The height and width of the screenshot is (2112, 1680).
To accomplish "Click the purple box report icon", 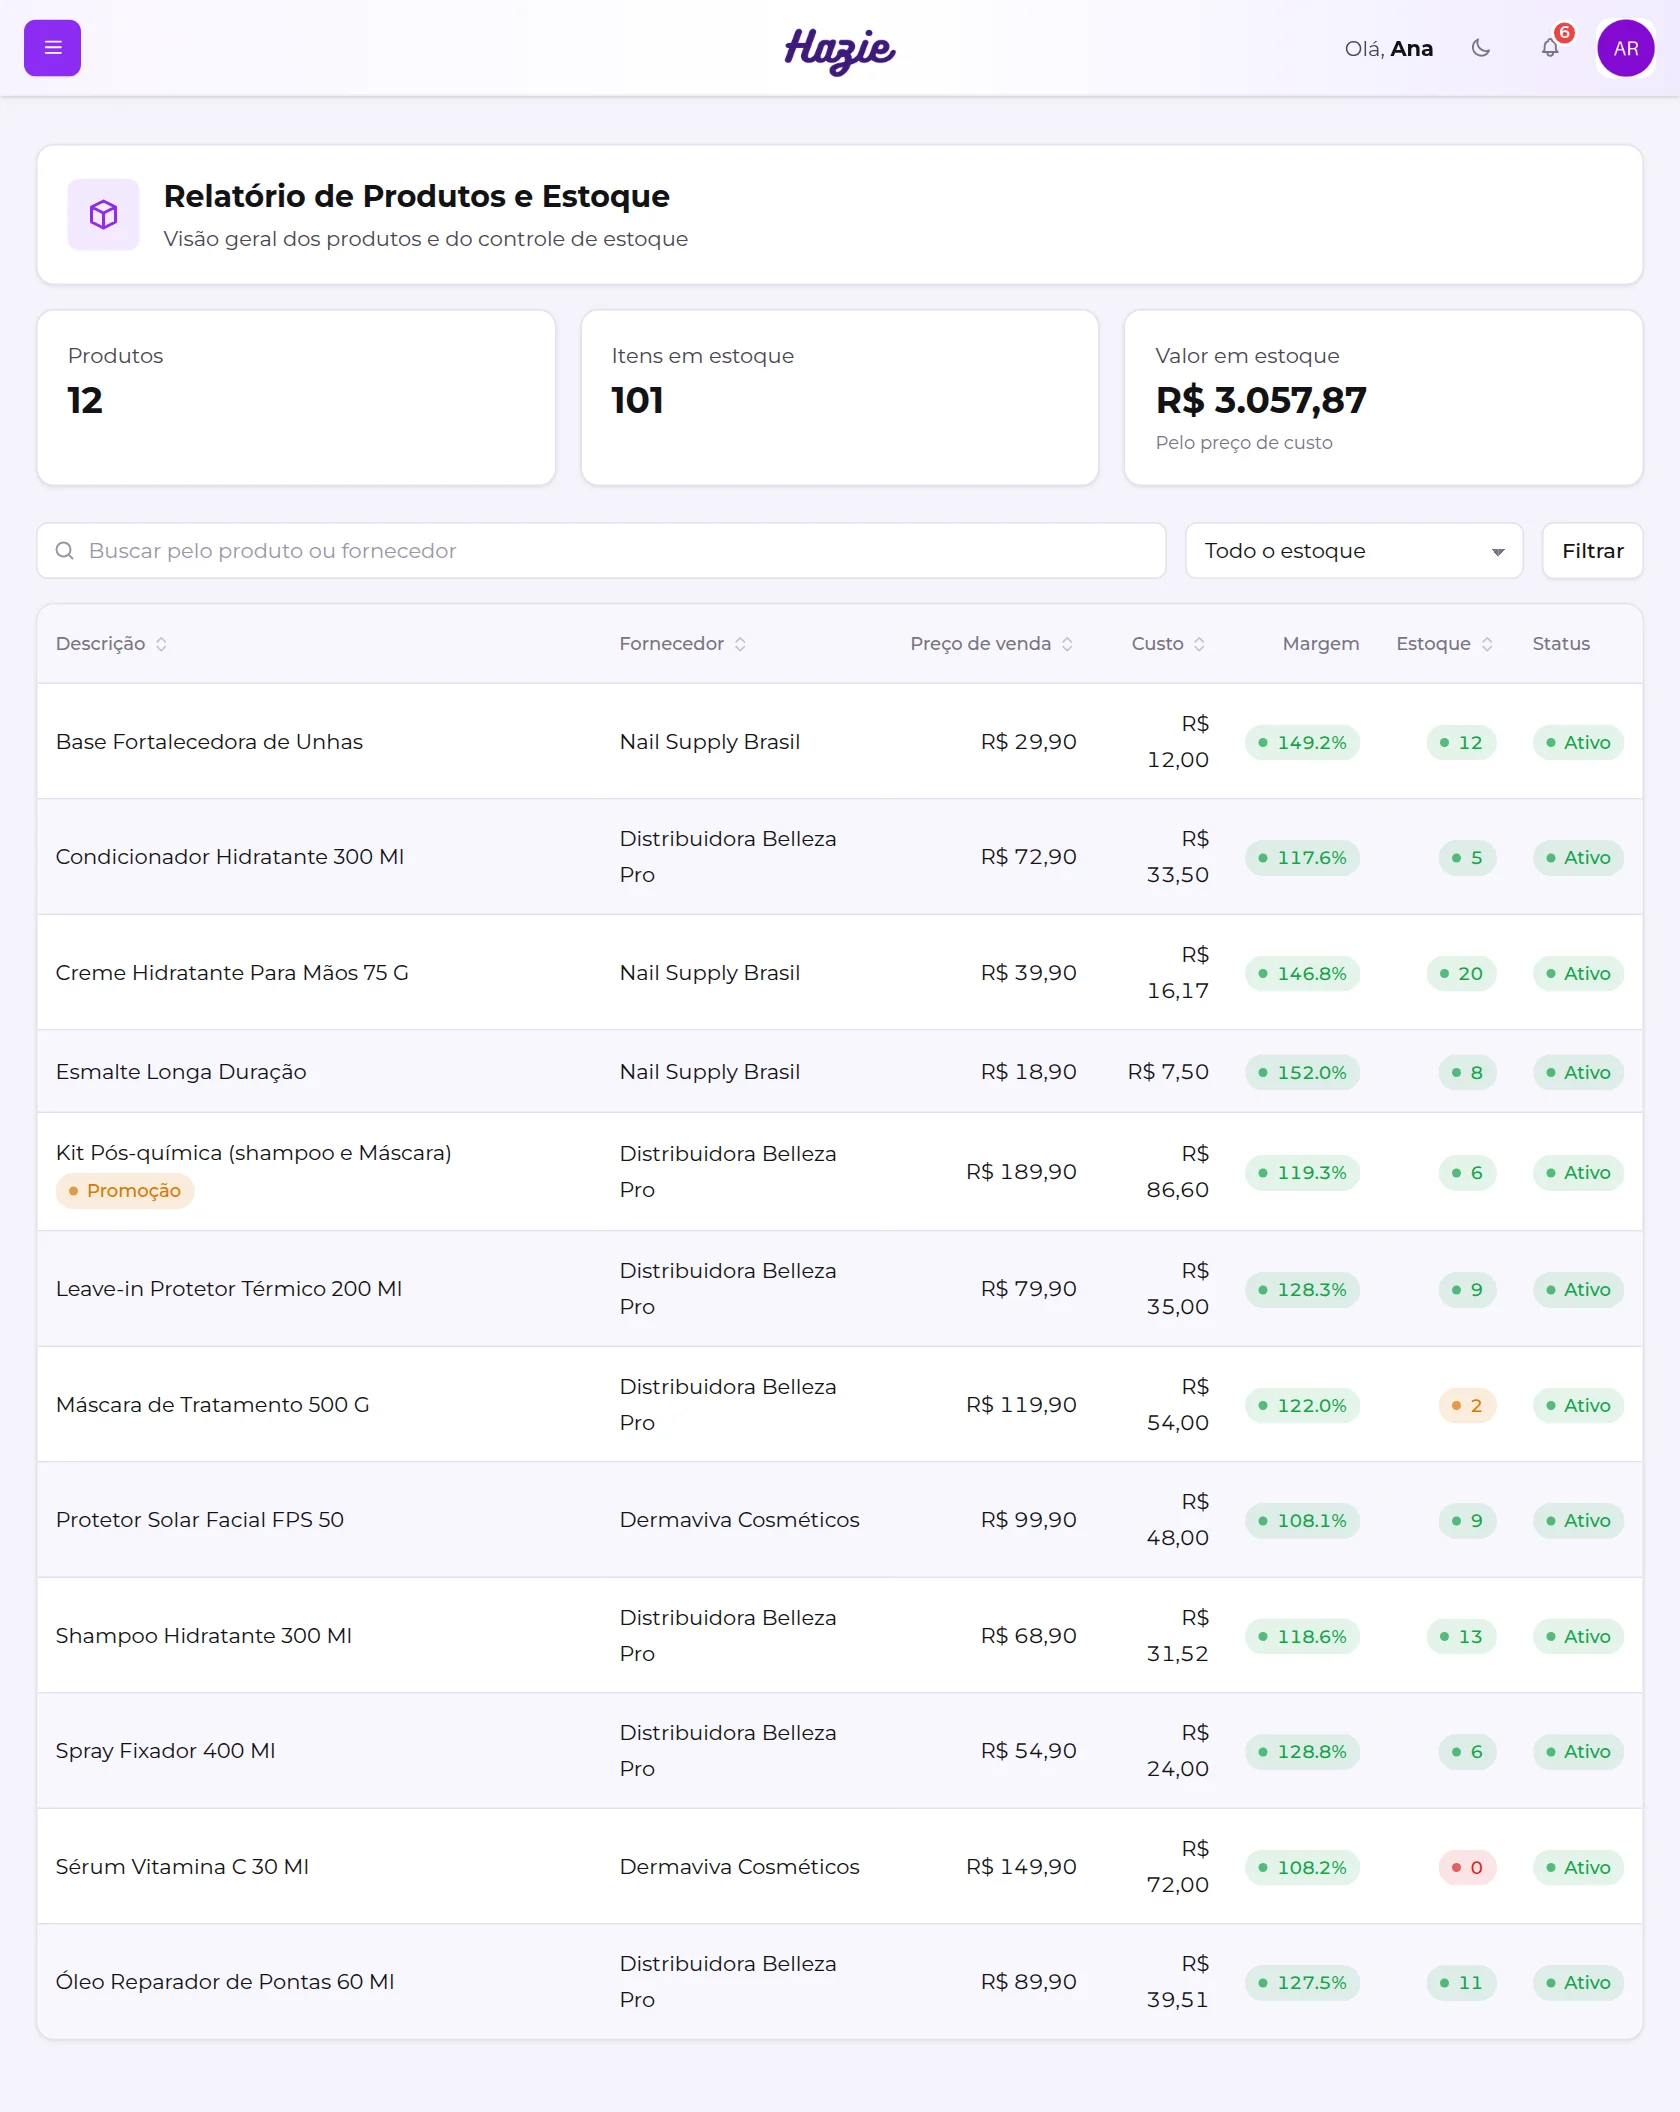I will 104,214.
